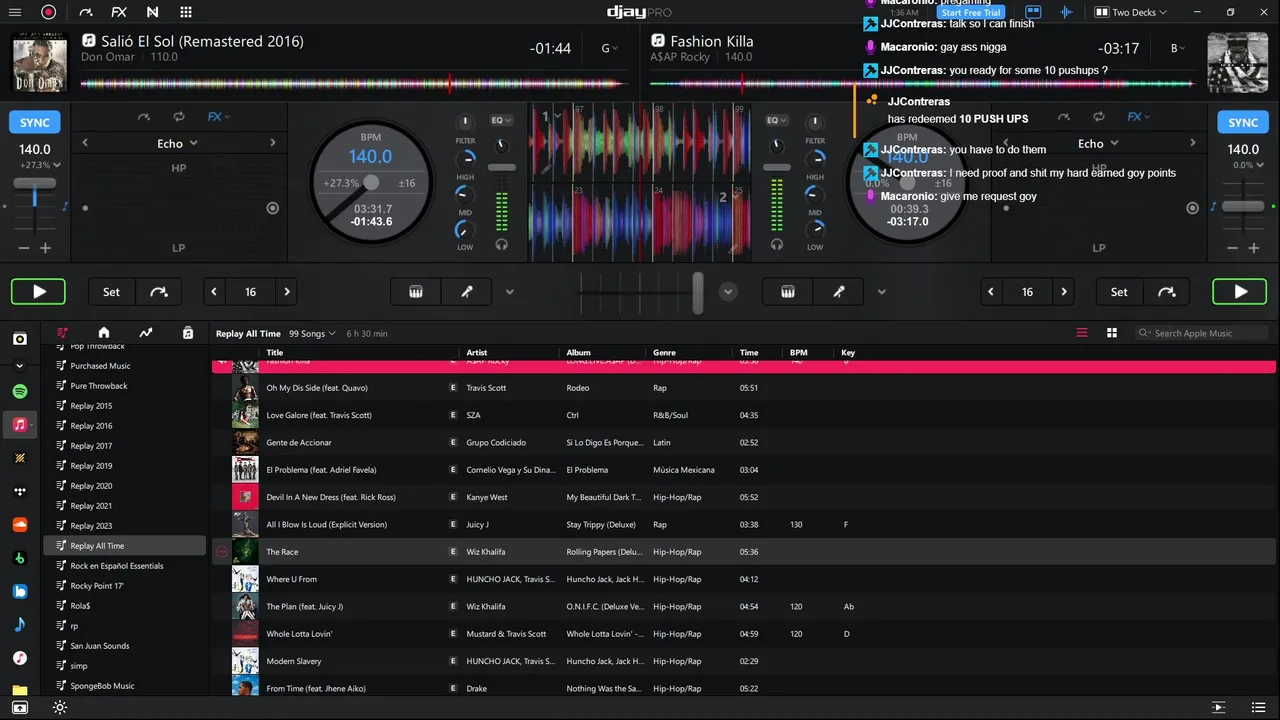Open the left deck keyboard sampler pads
Image resolution: width=1280 pixels, height=720 pixels.
pos(416,292)
